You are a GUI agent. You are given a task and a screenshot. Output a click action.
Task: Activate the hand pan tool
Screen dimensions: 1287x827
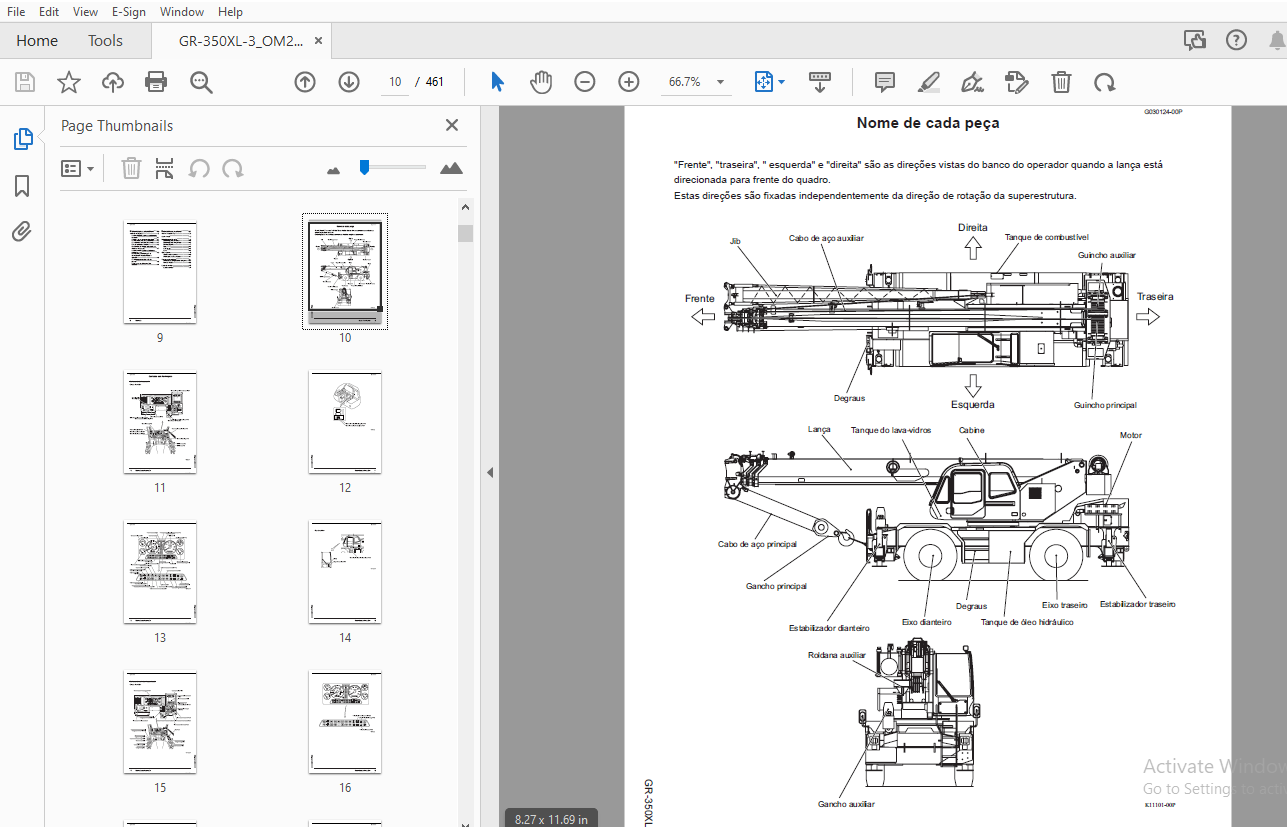pyautogui.click(x=541, y=82)
